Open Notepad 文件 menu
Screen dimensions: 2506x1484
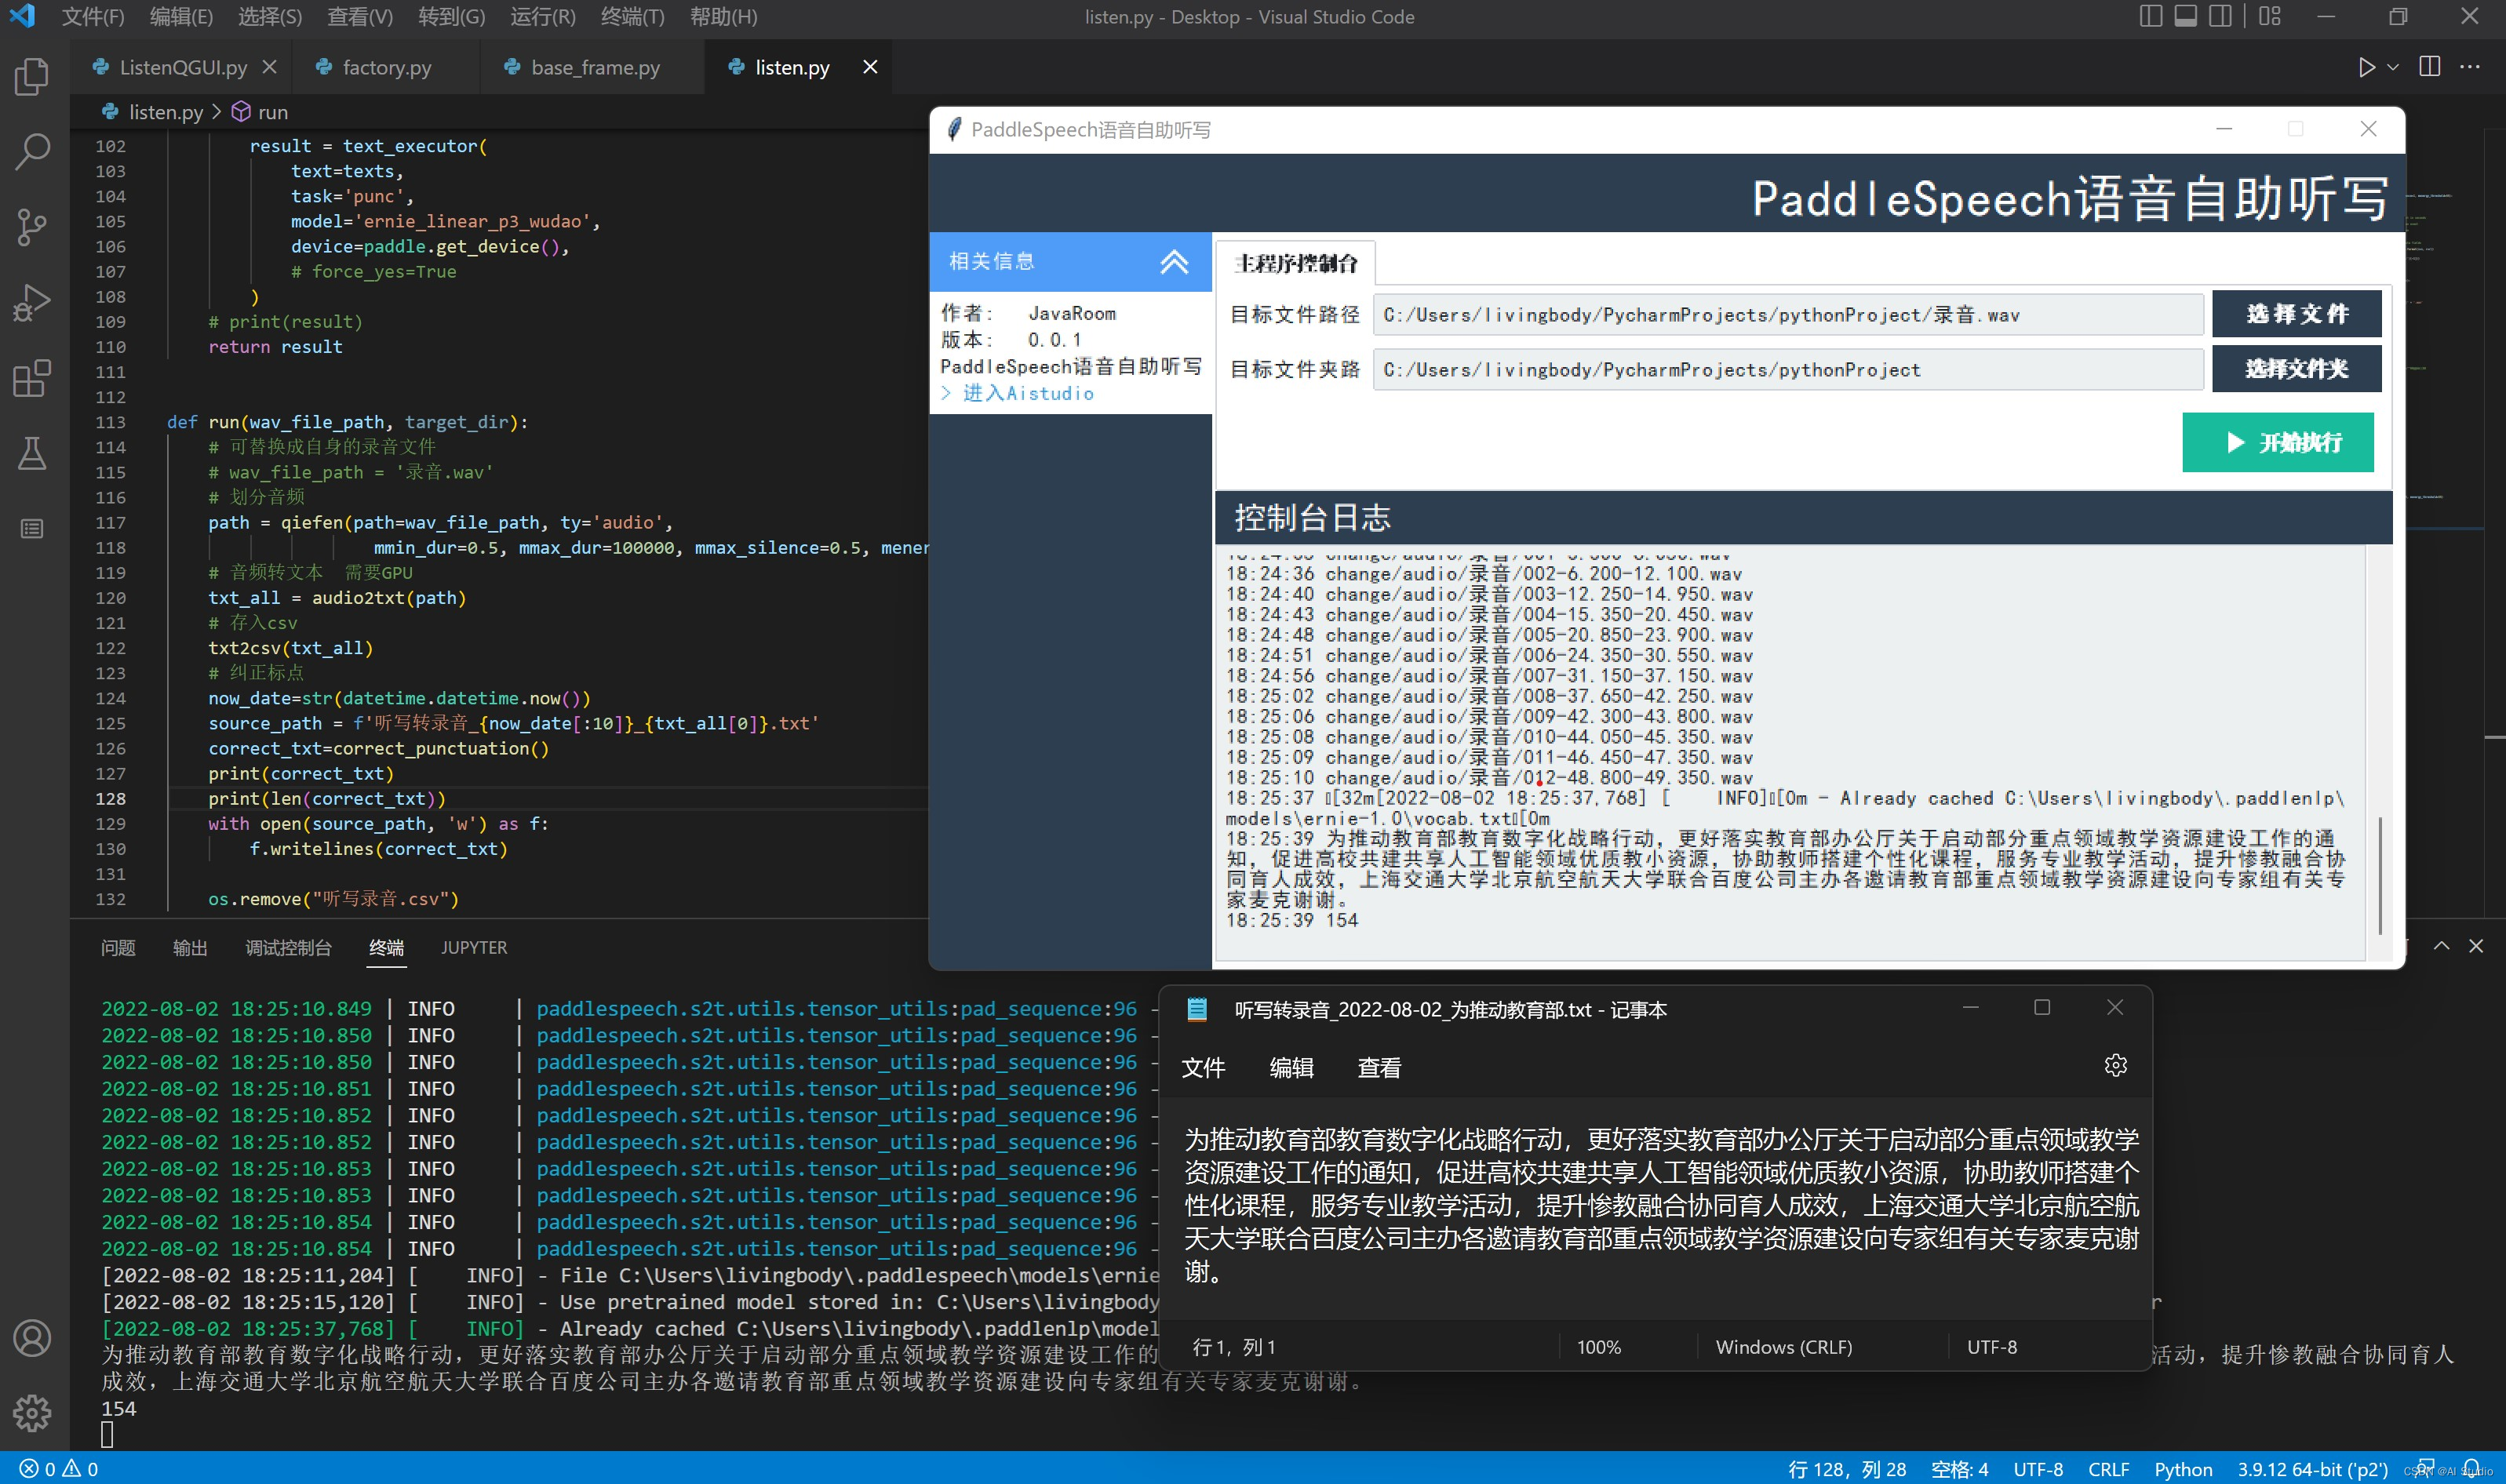pyautogui.click(x=1203, y=1068)
